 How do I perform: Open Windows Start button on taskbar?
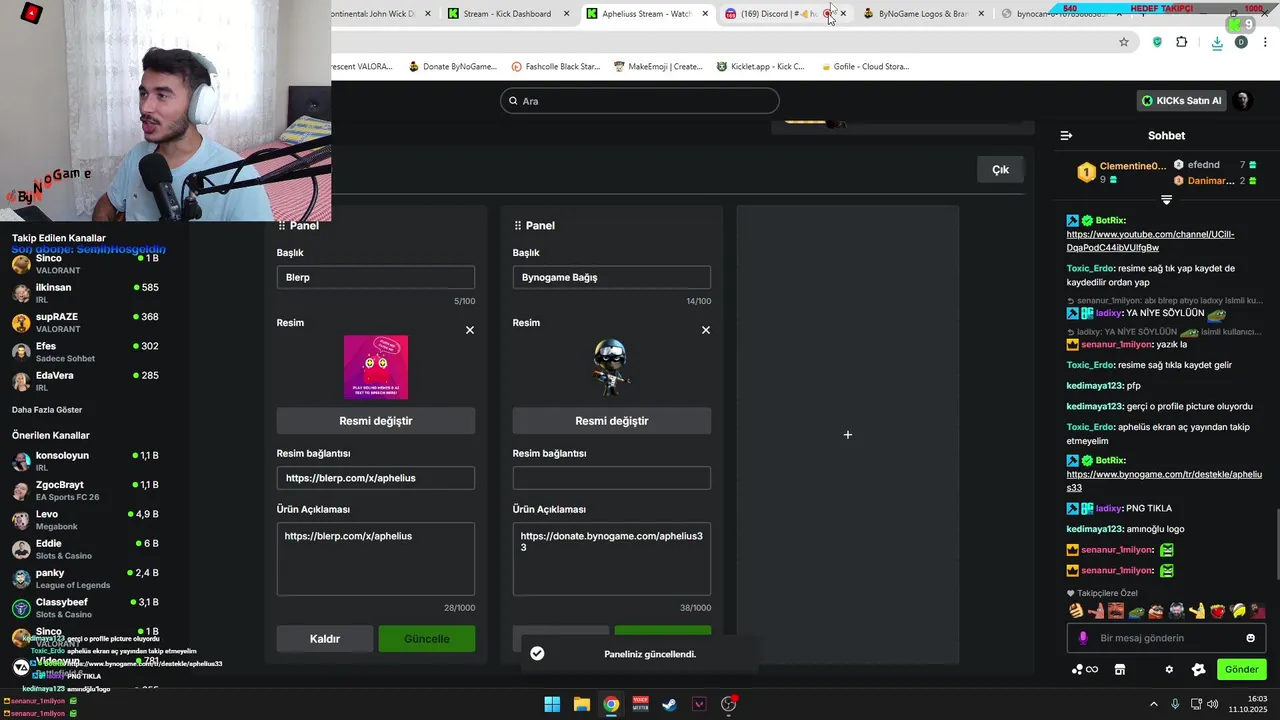click(x=552, y=704)
